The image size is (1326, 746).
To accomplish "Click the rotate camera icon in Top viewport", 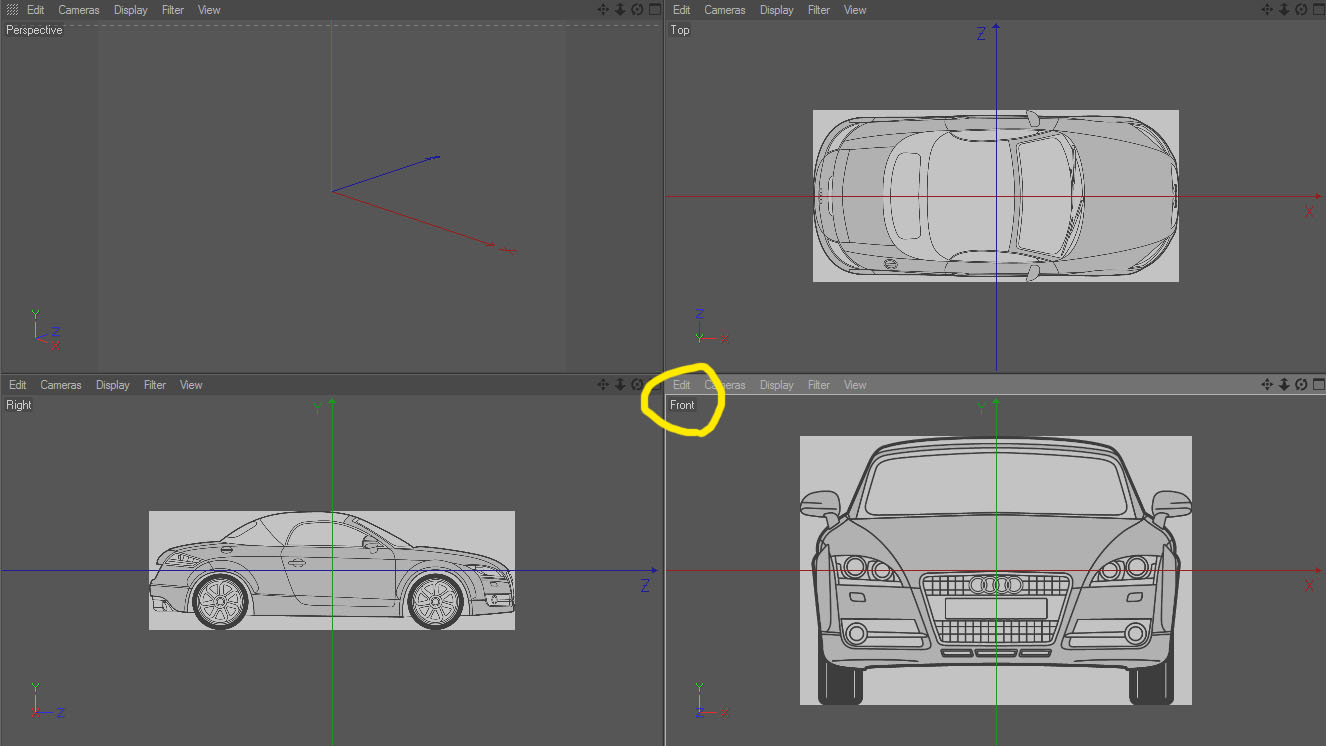I will pos(1301,10).
